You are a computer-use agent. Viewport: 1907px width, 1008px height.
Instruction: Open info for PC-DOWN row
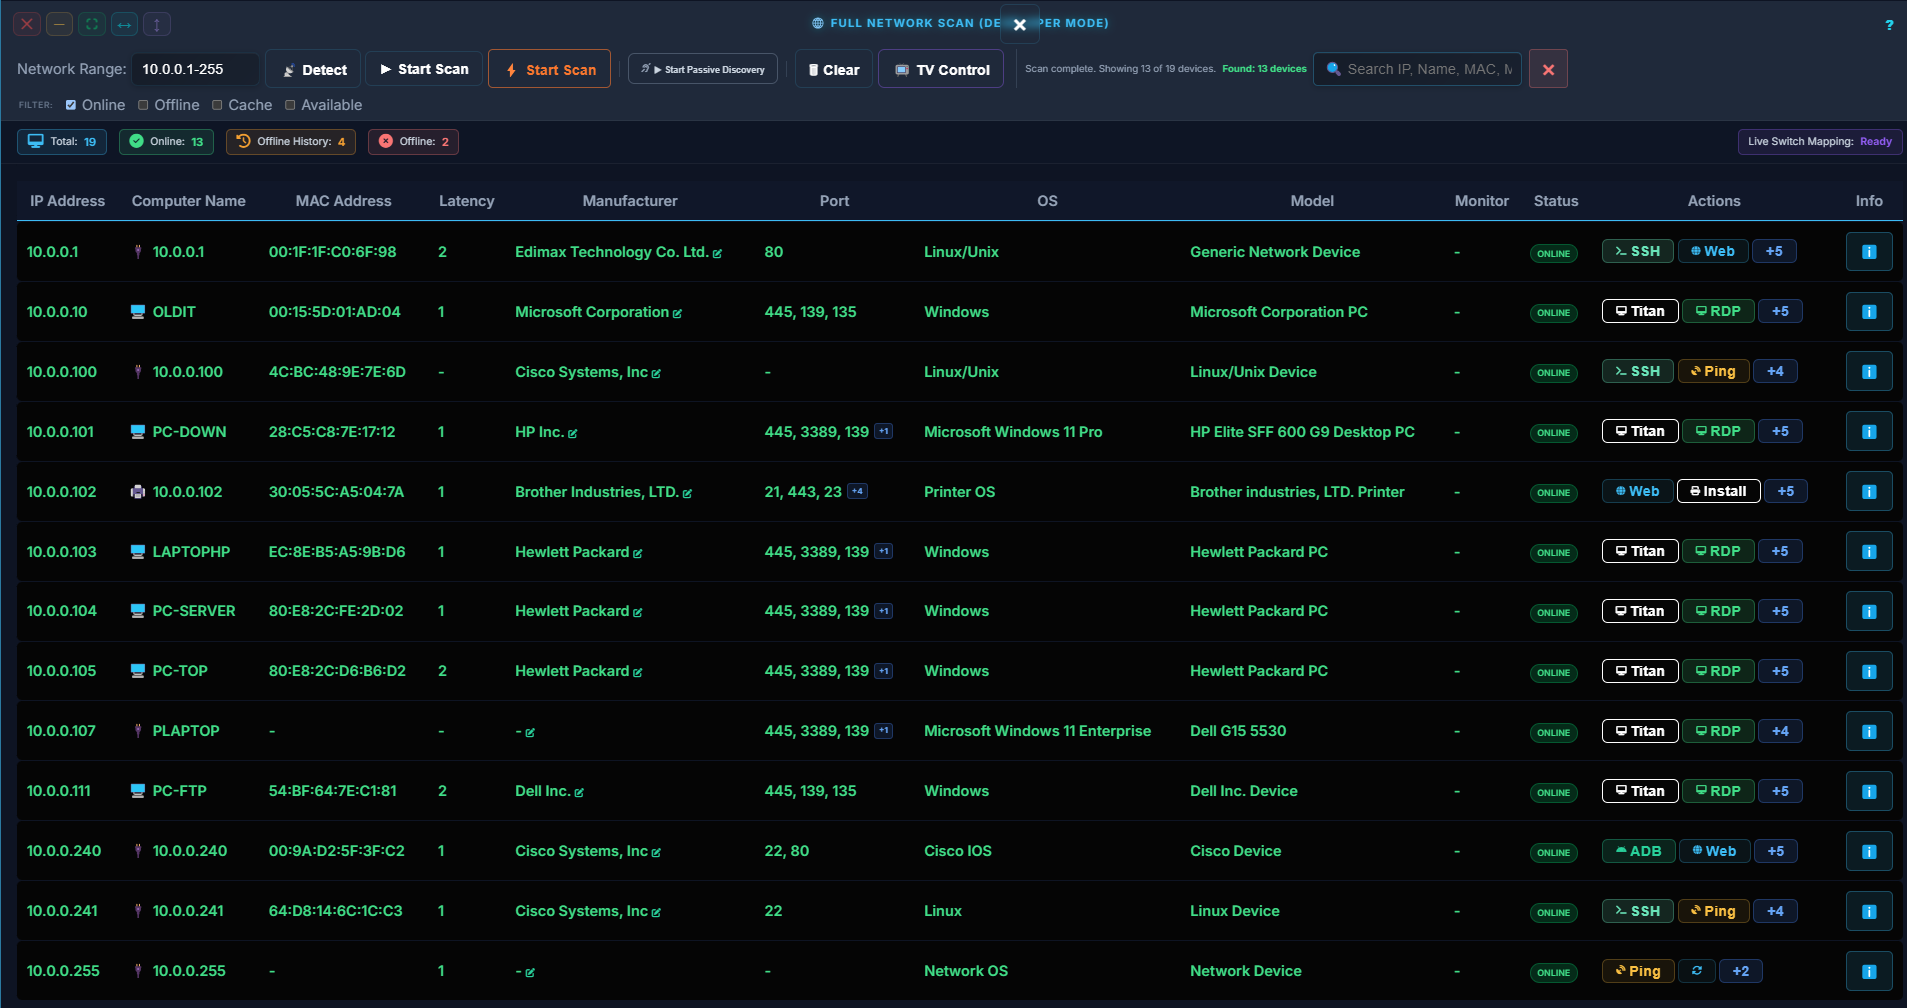[1868, 432]
